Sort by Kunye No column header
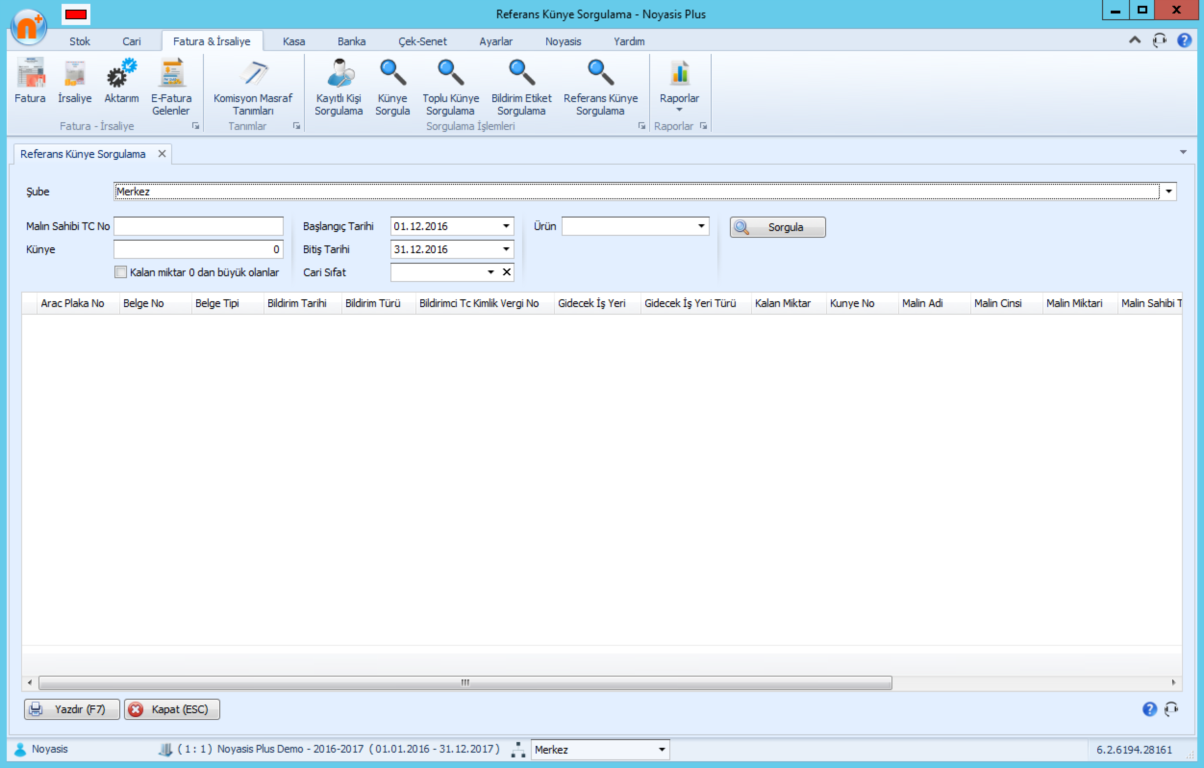This screenshot has width=1204, height=768. coord(861,303)
